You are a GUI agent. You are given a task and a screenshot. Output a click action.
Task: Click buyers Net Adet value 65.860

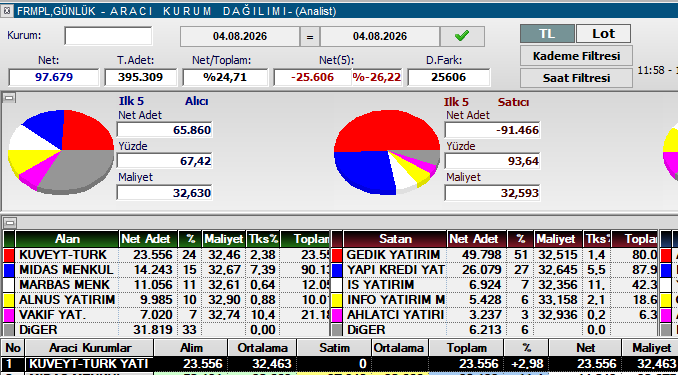coord(164,130)
